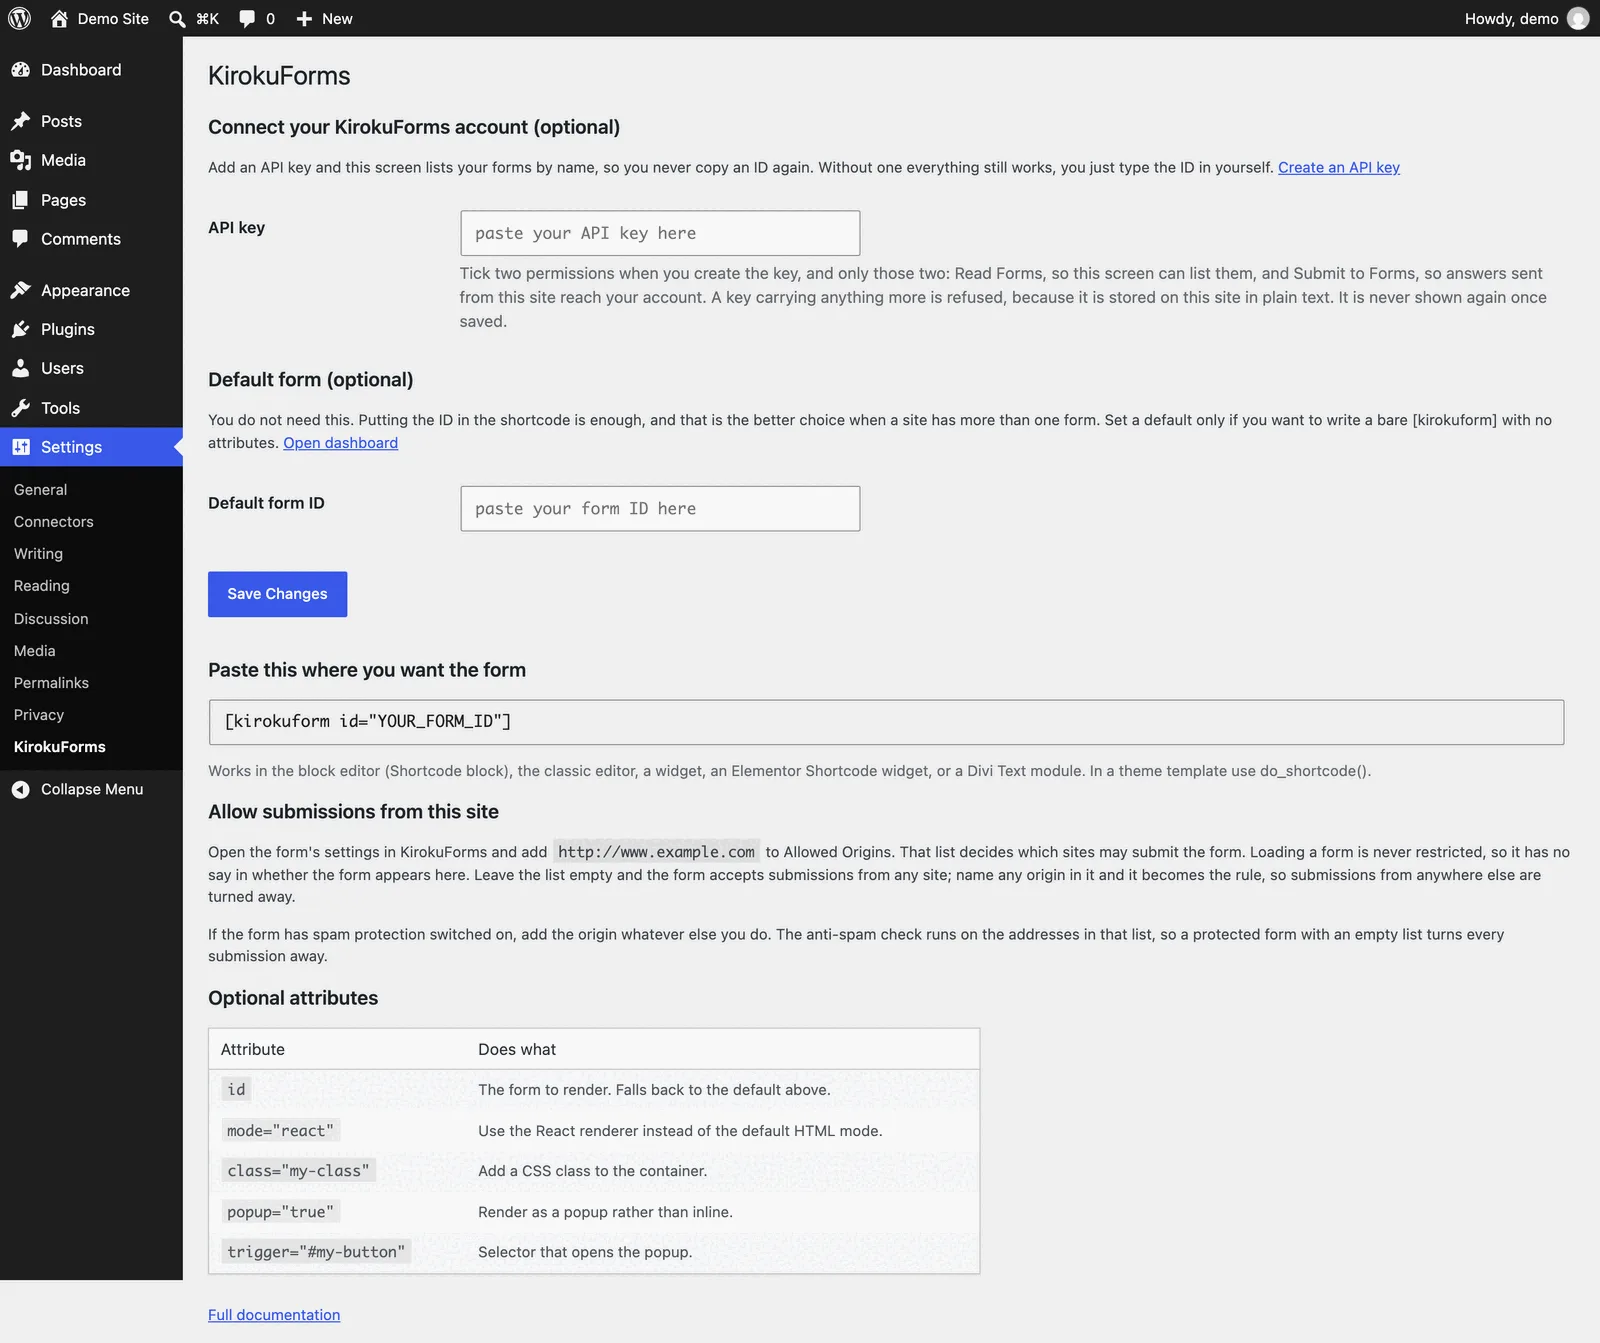1600x1343 pixels.
Task: Click the Appearance paintbrush icon
Action: [x=20, y=290]
